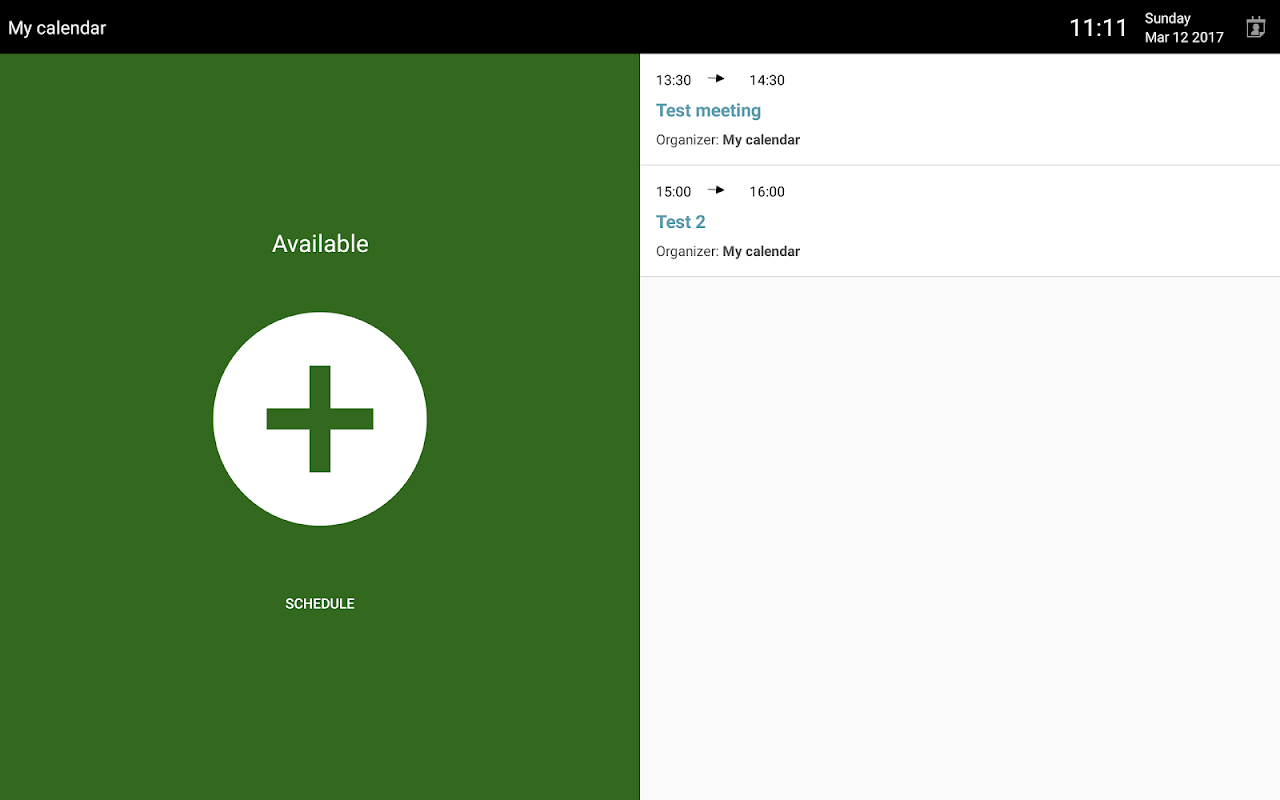Click the My calendar title
Viewport: 1280px width, 800px height.
[57, 28]
